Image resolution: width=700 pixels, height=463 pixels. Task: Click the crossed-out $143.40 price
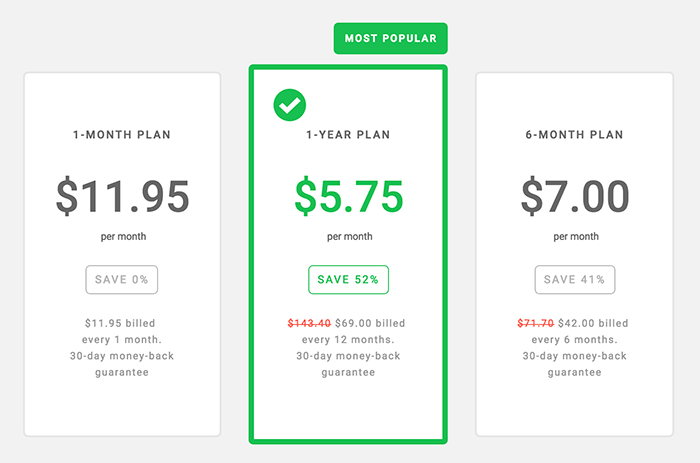(x=309, y=323)
